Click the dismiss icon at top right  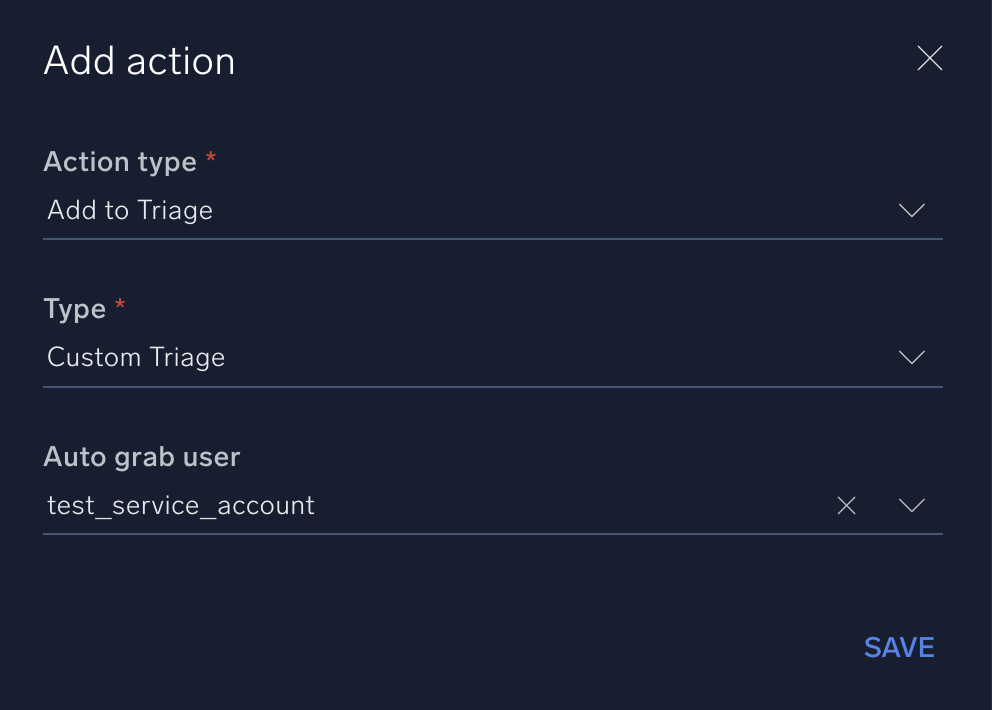pos(929,58)
